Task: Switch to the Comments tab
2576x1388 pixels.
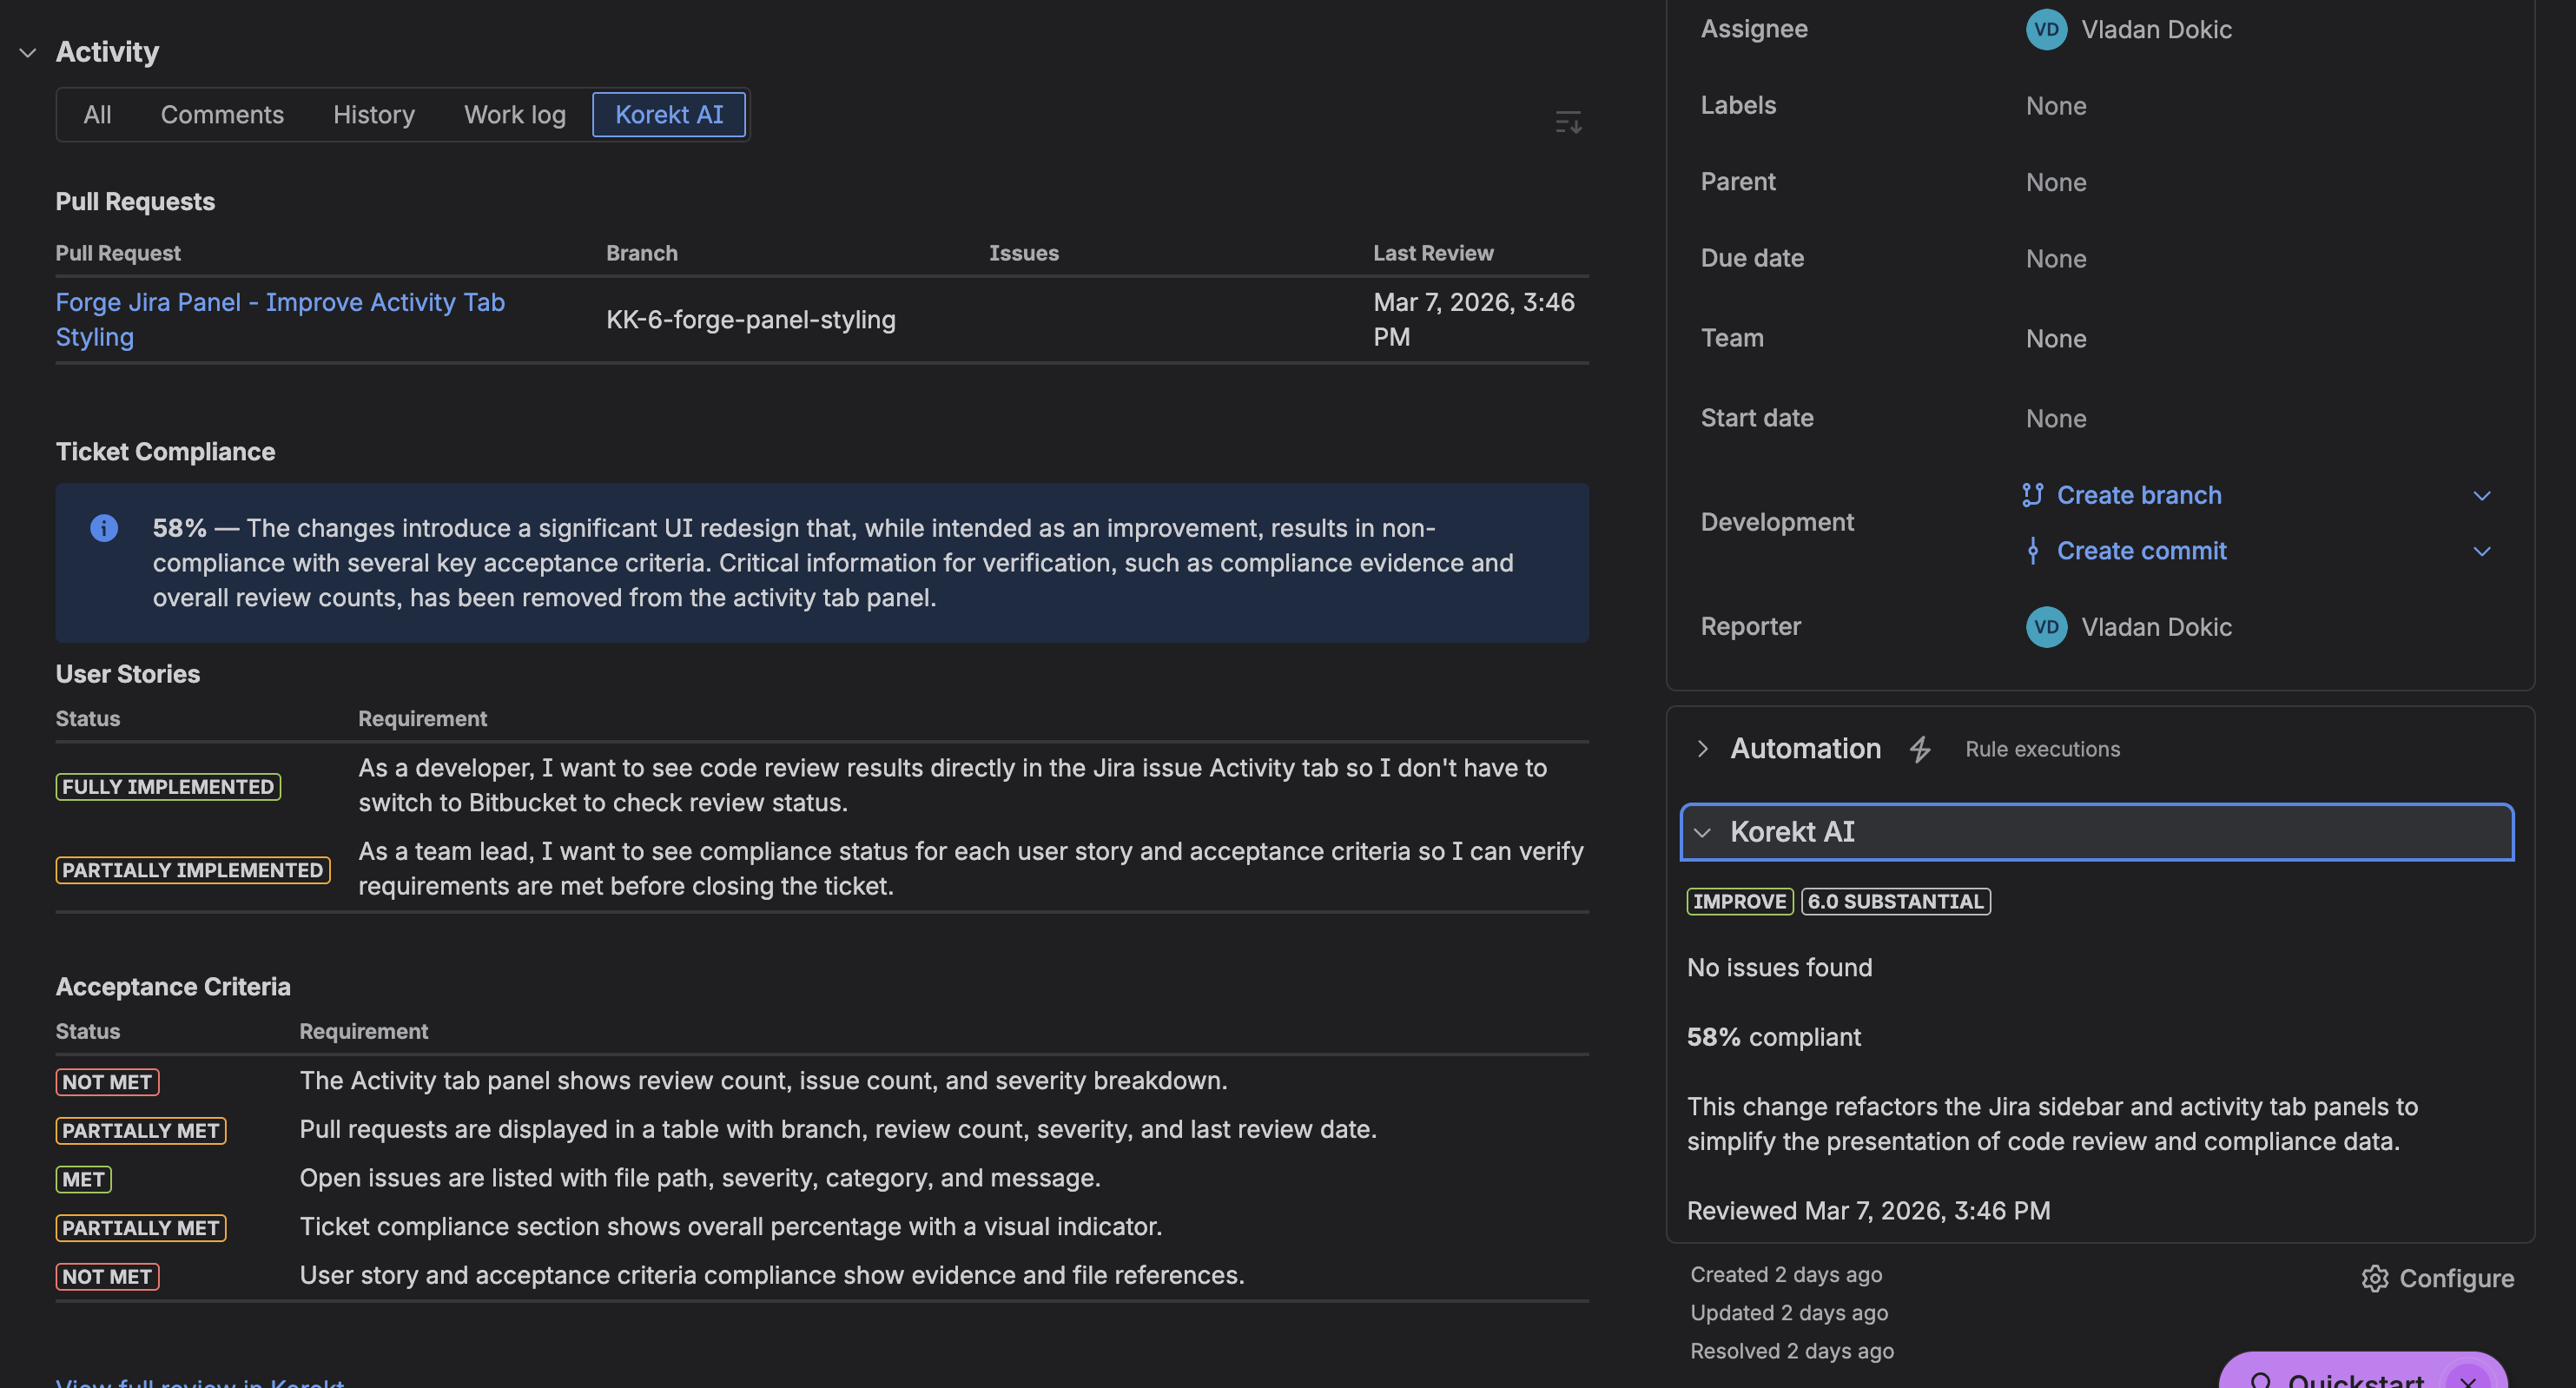Action: pos(222,114)
